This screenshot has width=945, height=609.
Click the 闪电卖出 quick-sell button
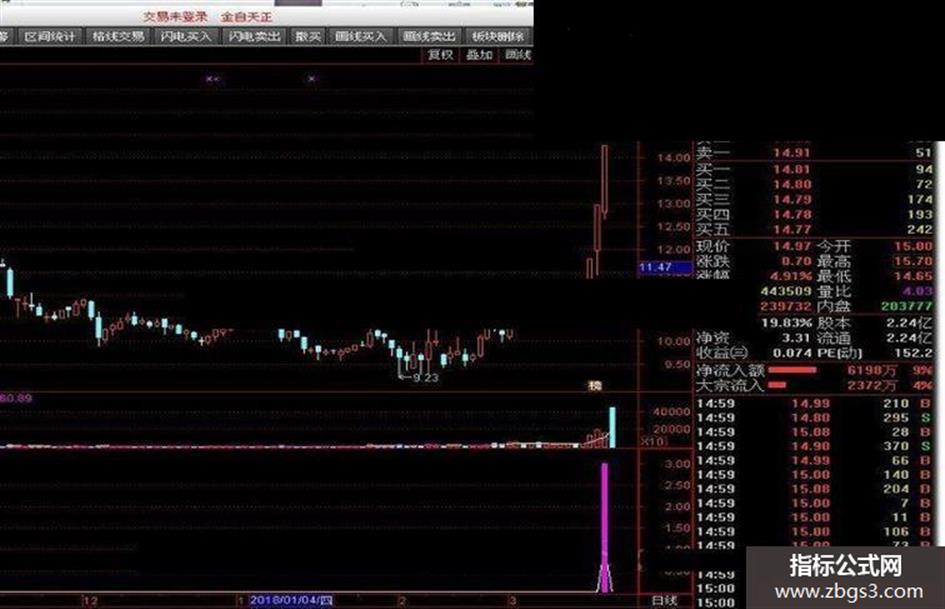(254, 36)
